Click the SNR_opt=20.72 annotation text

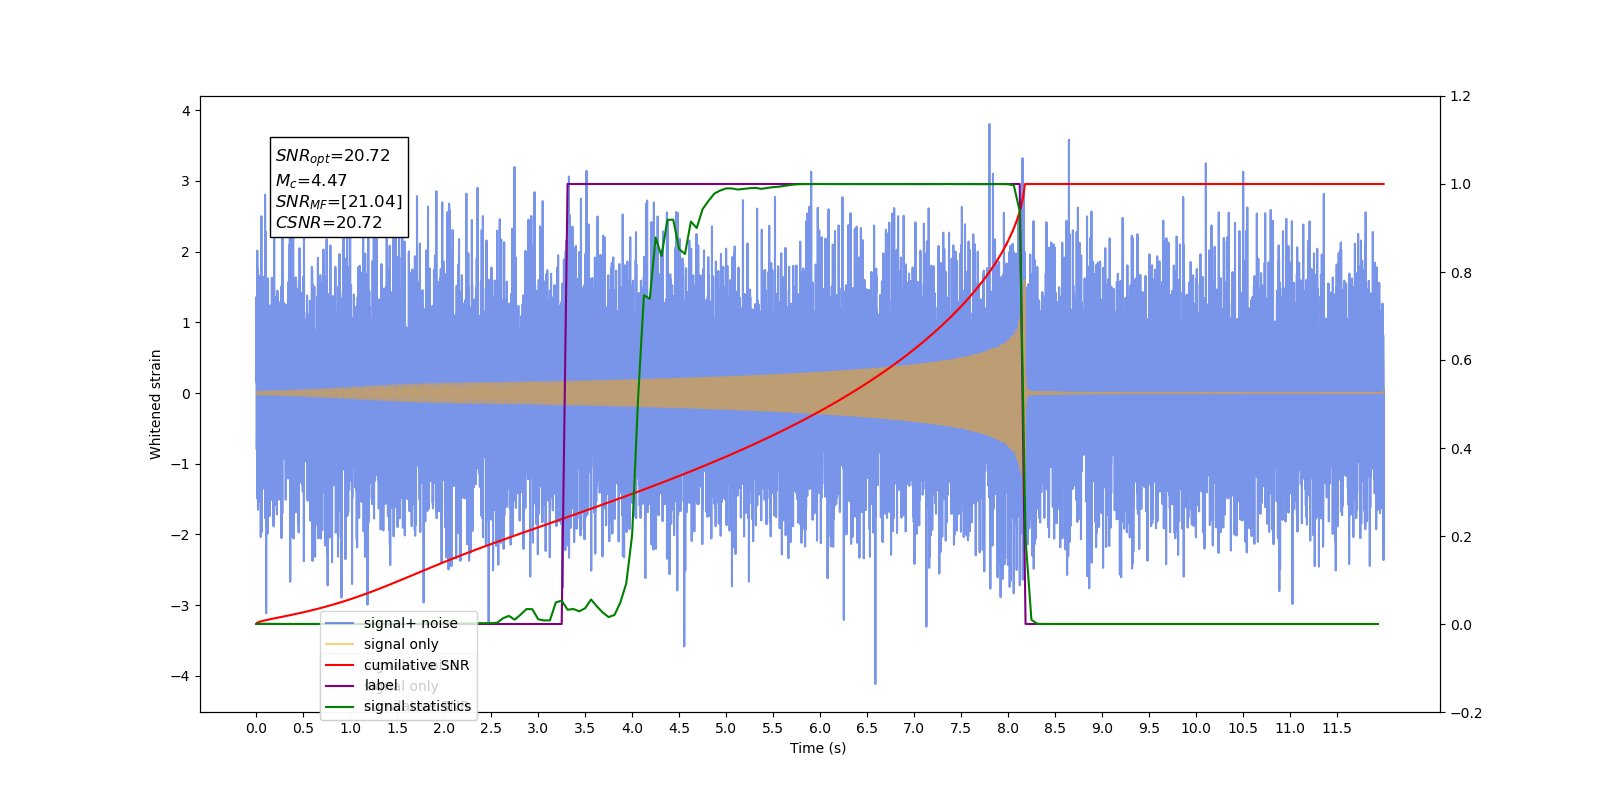click(x=333, y=156)
